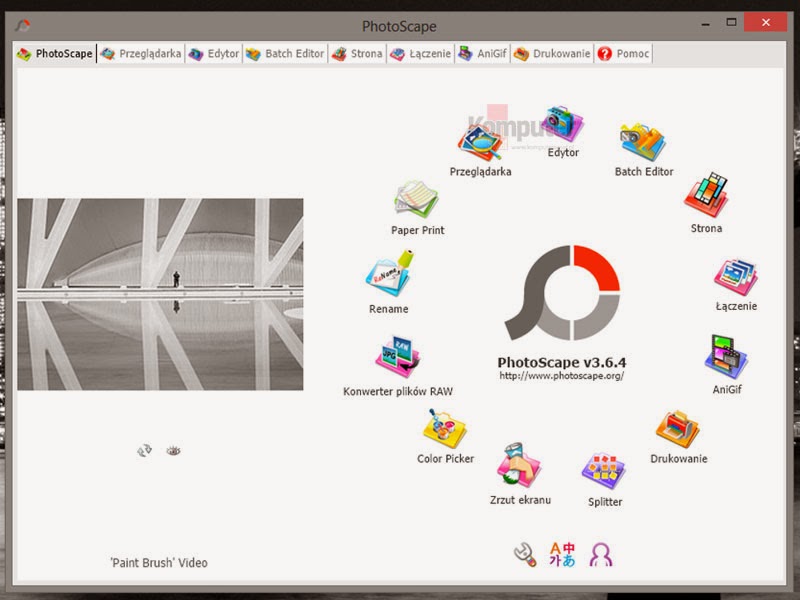Image resolution: width=800 pixels, height=600 pixels.
Task: Switch to the Przeglądarka tab
Action: 141,54
